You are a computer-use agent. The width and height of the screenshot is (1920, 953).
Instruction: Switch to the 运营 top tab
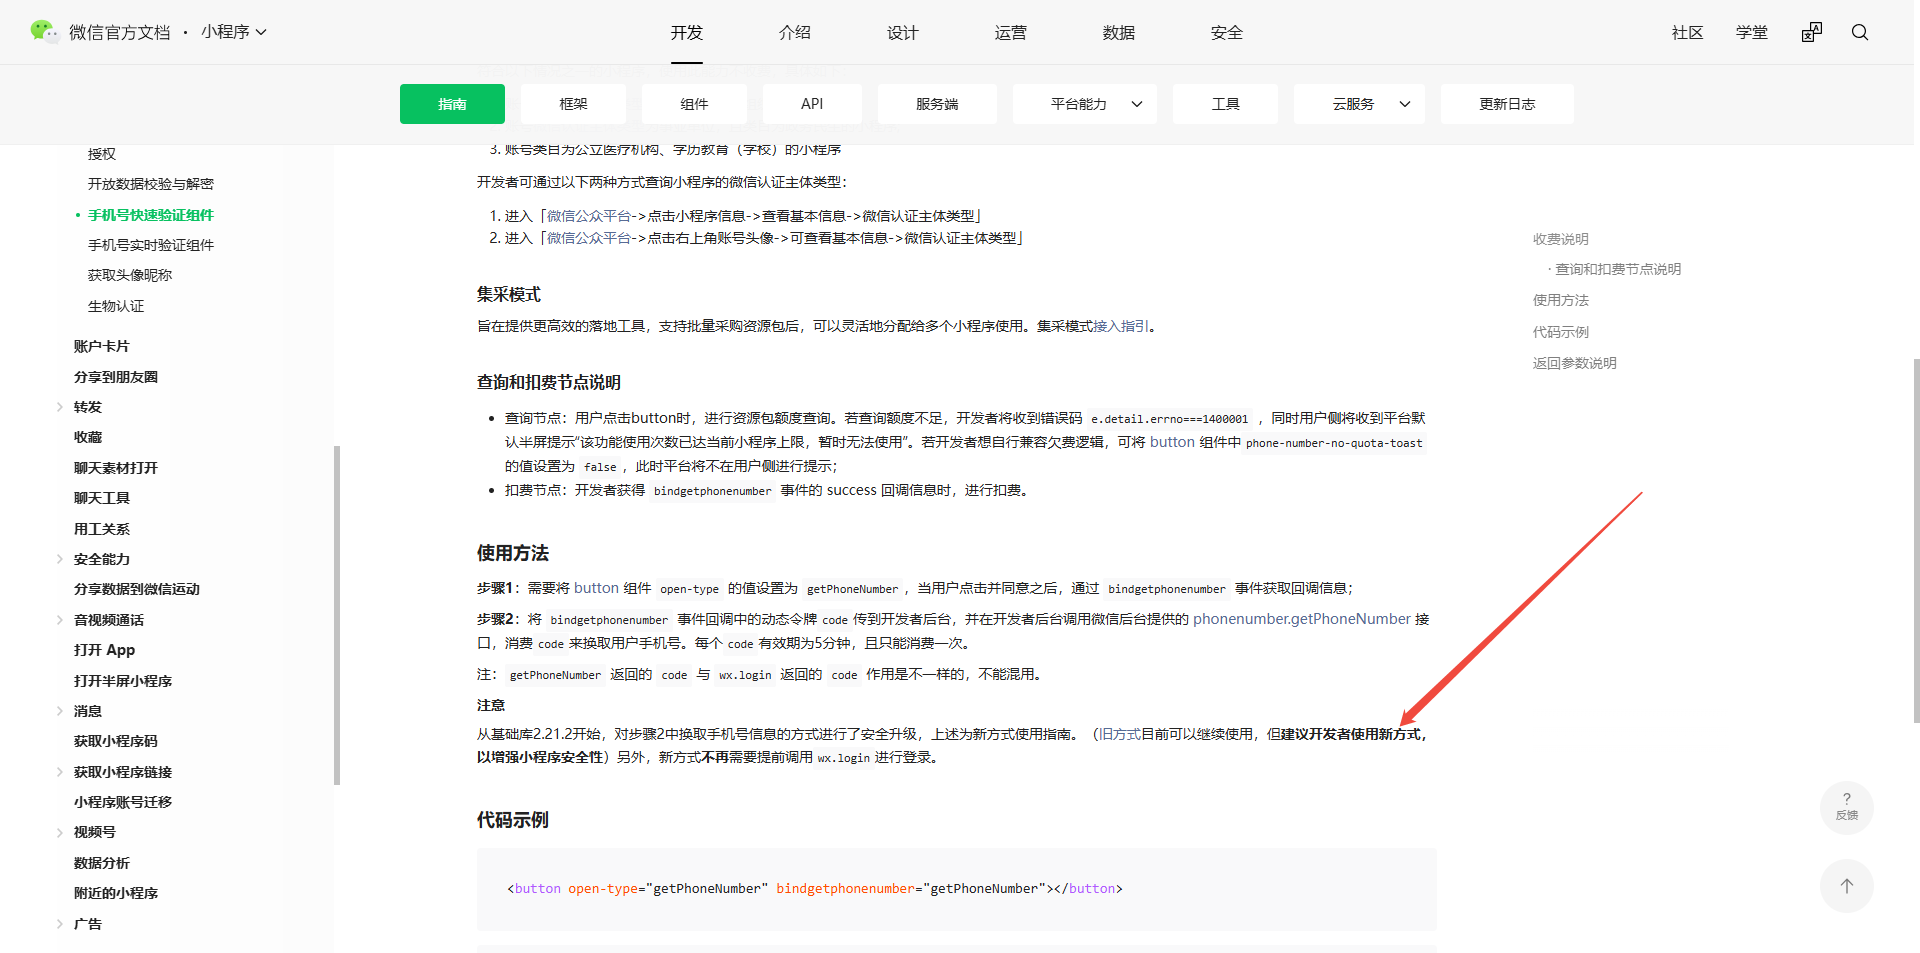click(x=1011, y=32)
